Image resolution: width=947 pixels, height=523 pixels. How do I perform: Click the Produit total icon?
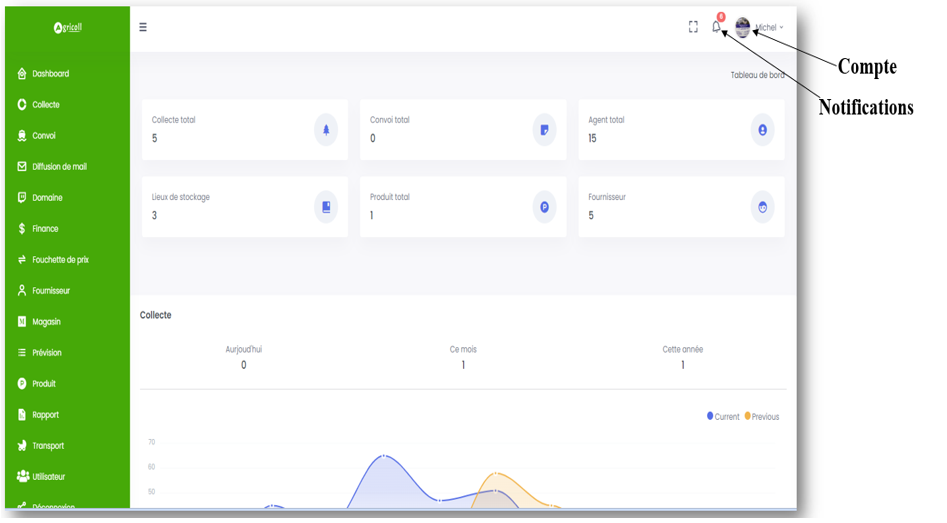pyautogui.click(x=544, y=207)
